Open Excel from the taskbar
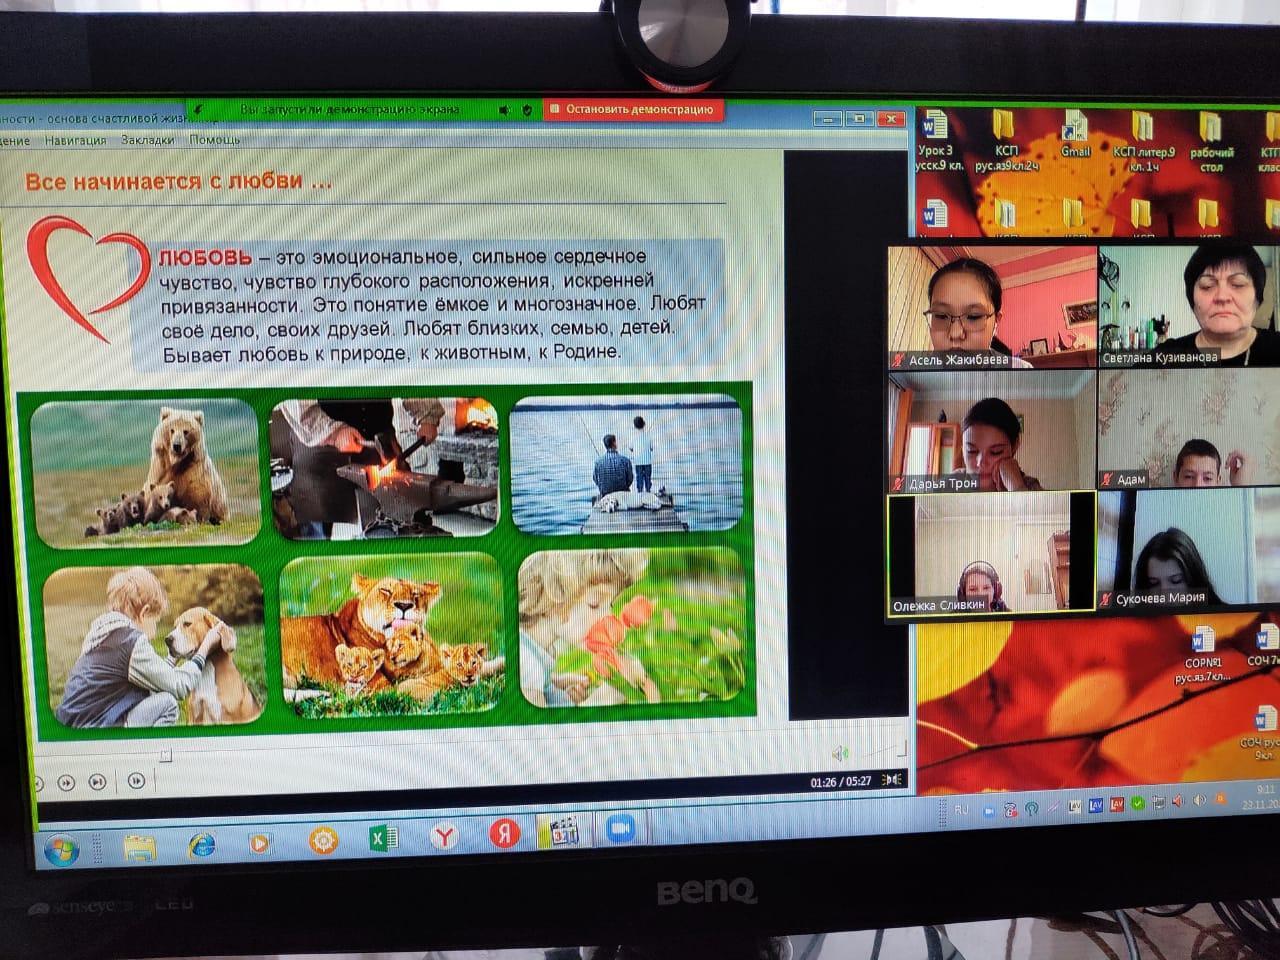1280x960 pixels. [x=383, y=838]
